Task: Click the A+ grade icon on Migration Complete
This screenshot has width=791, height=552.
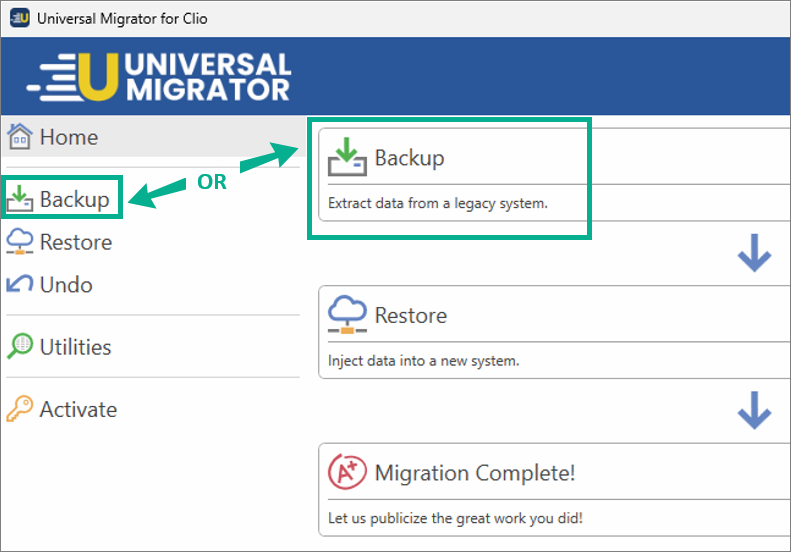Action: [347, 472]
